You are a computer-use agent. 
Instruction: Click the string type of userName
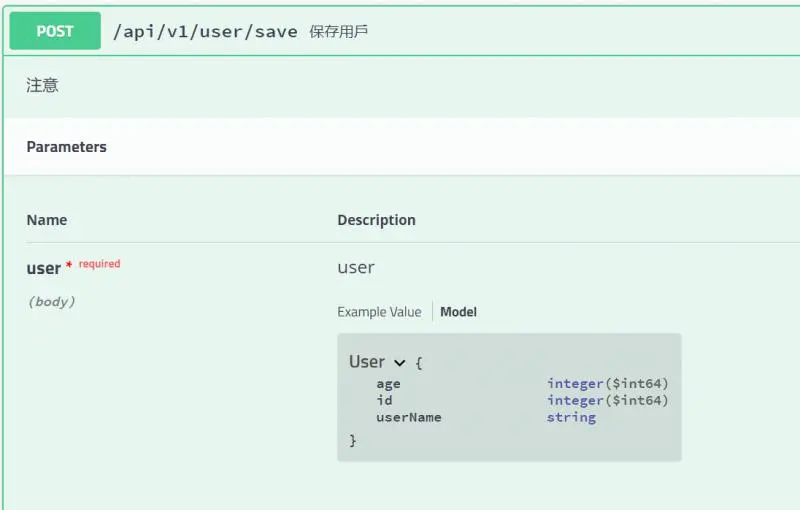571,417
